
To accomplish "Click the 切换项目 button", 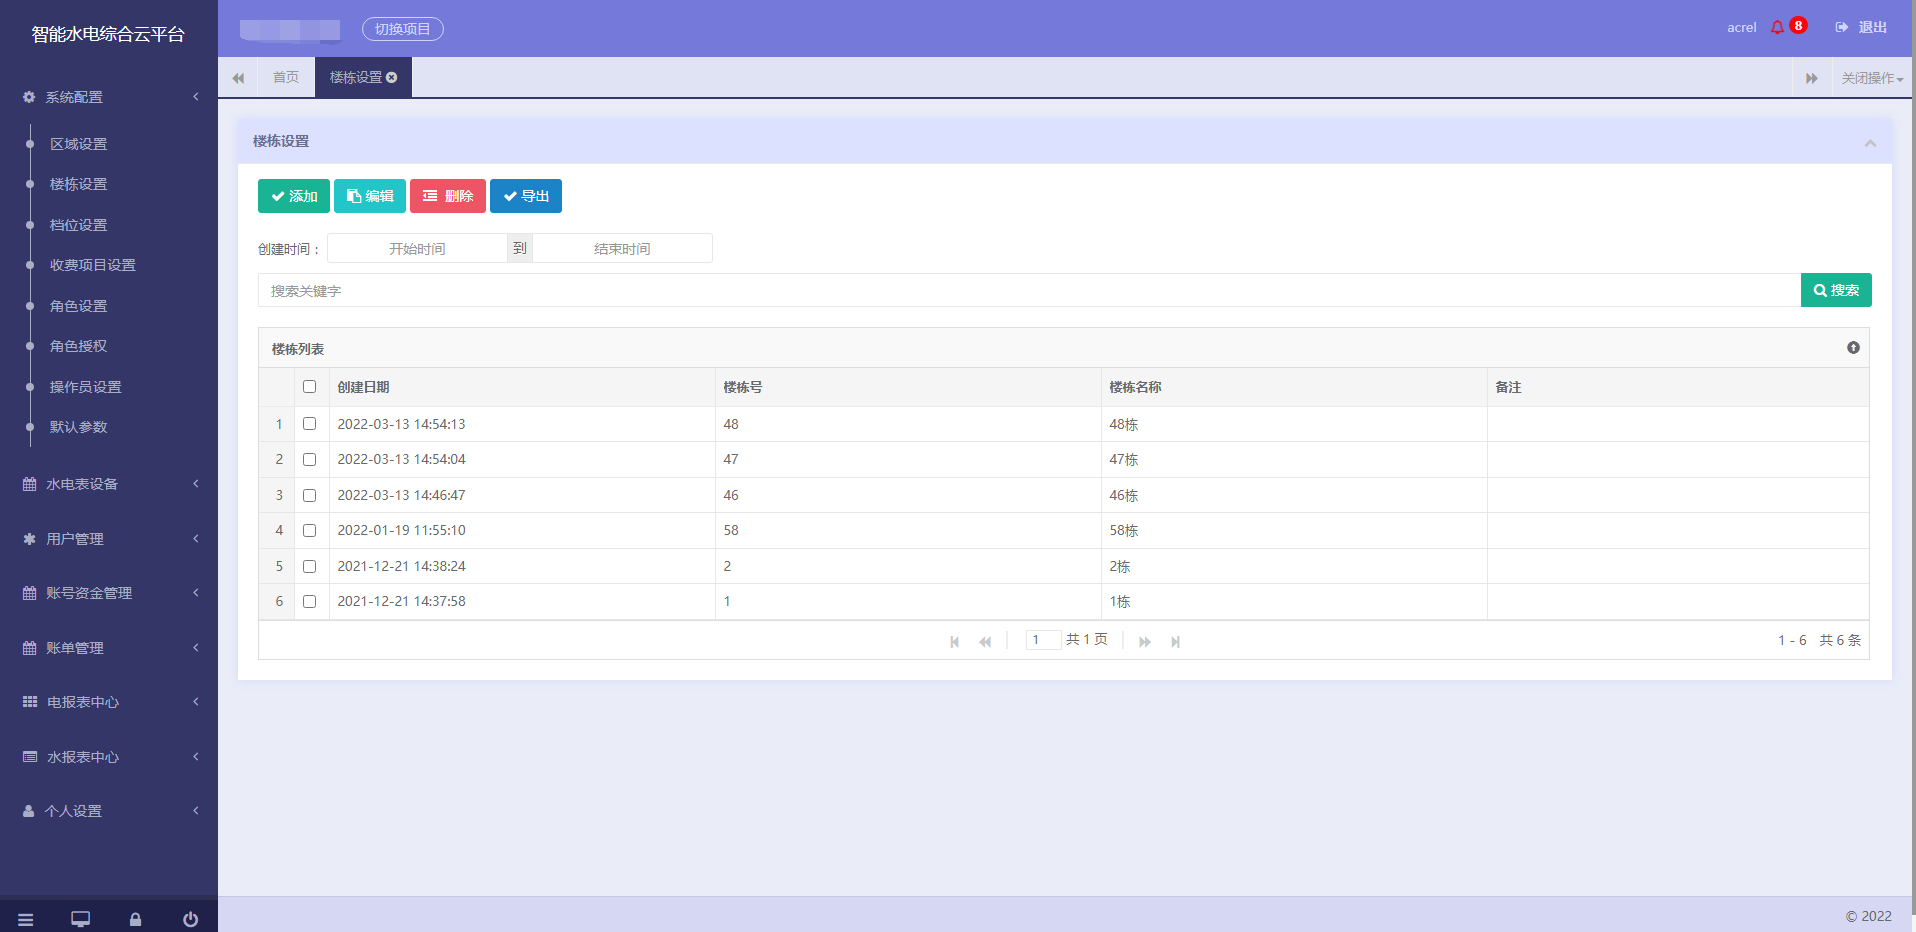I will 403,29.
